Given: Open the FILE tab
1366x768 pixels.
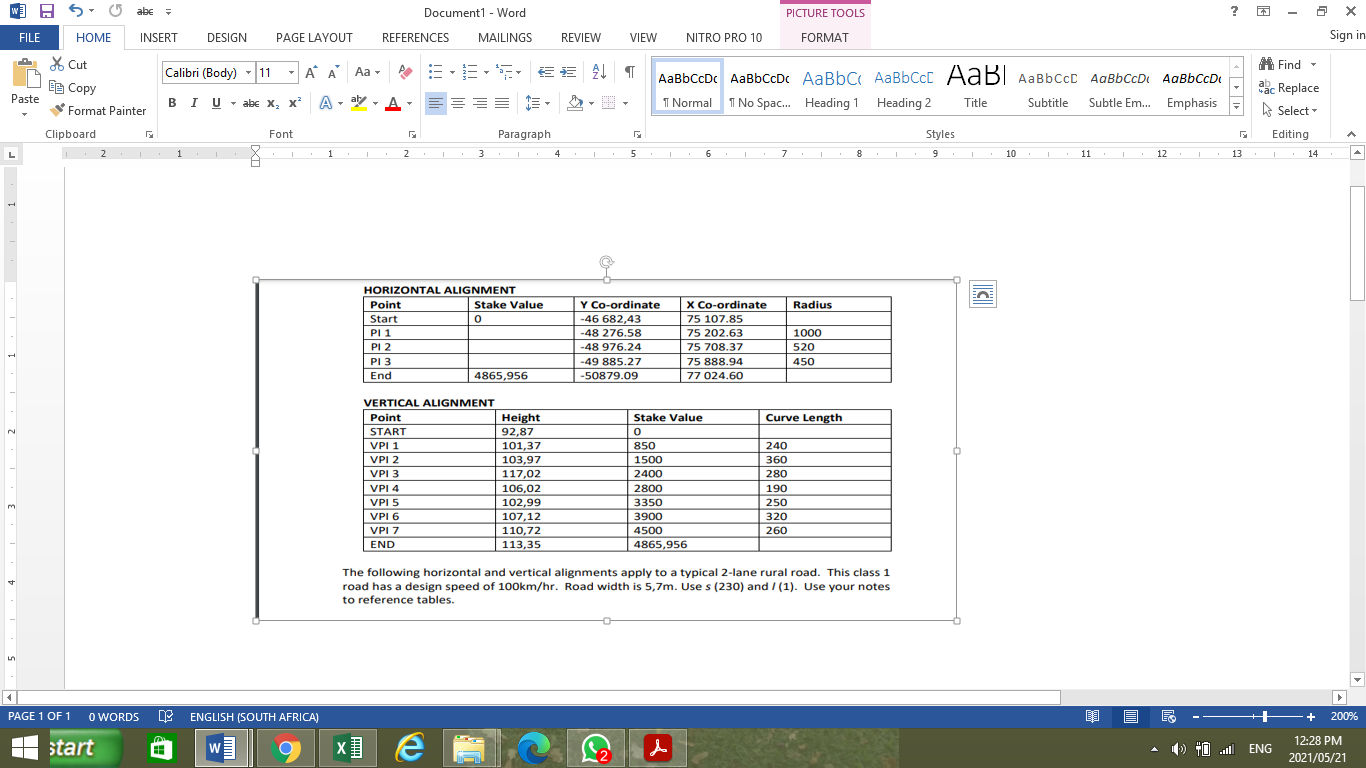Looking at the screenshot, I should [x=30, y=37].
